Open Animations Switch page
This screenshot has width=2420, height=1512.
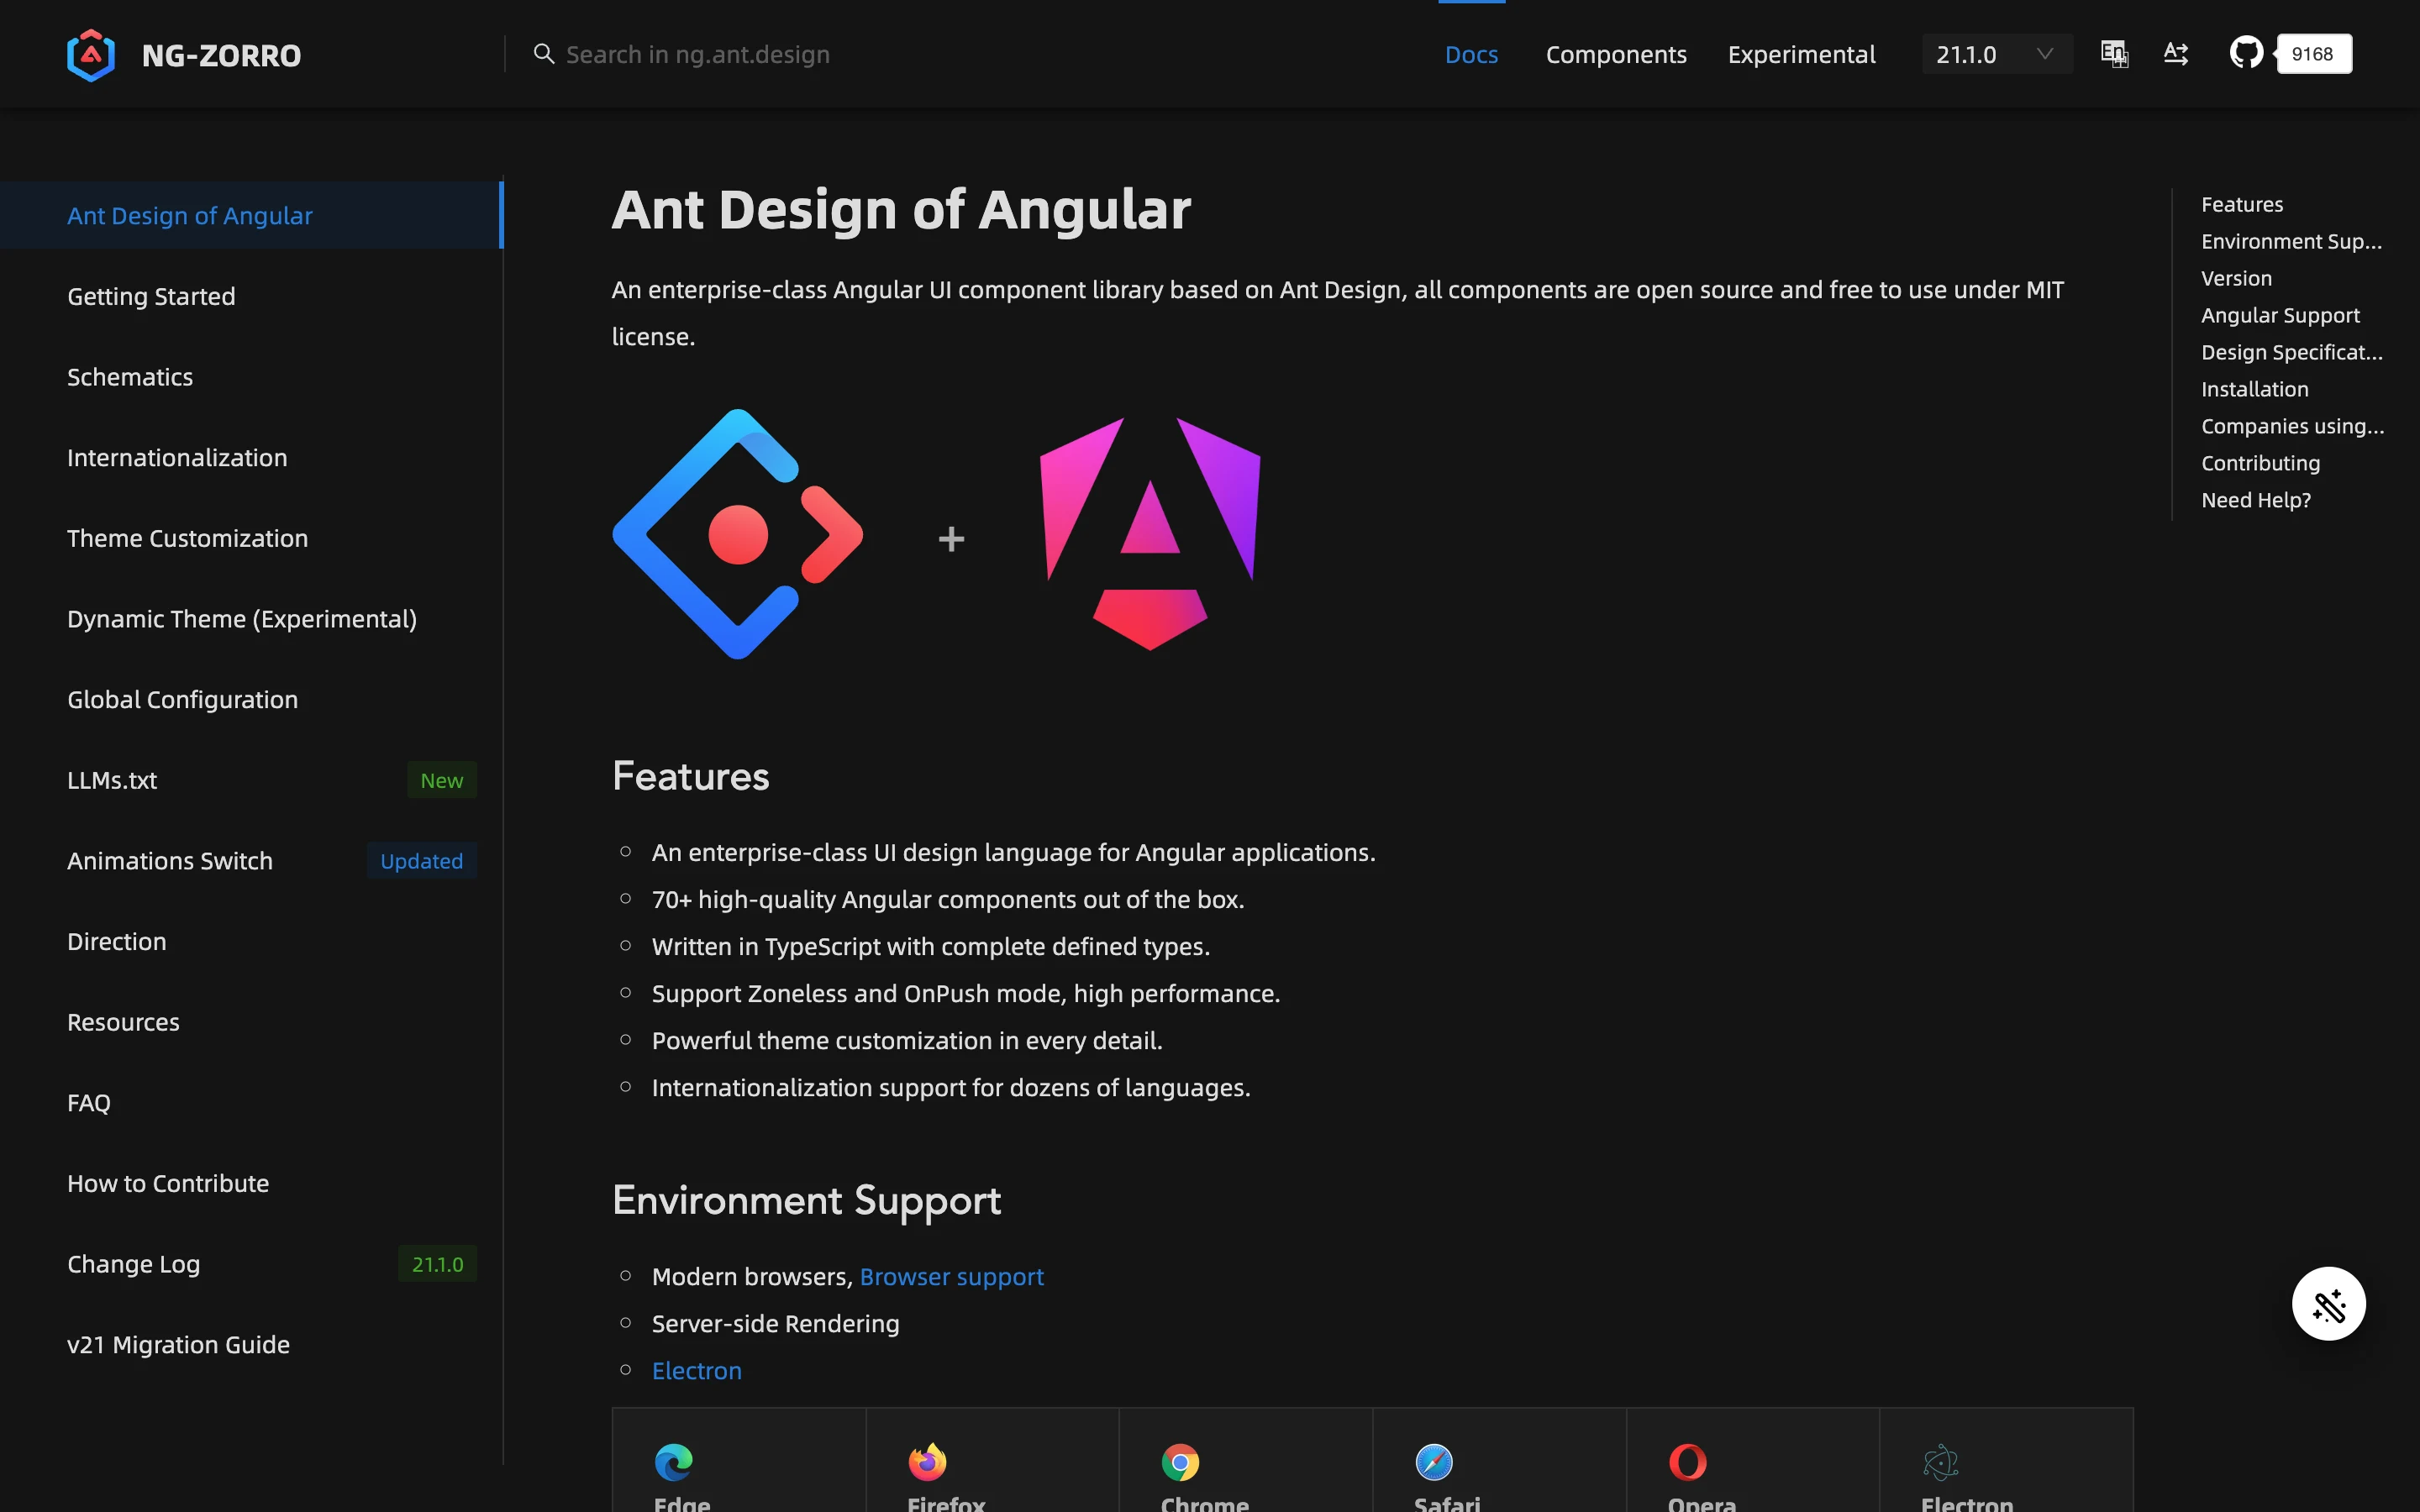[x=251, y=861]
